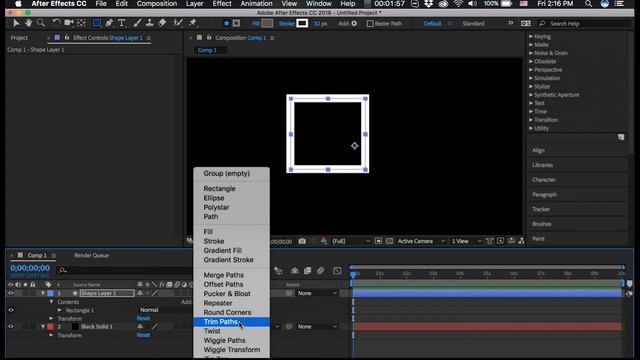Open the Active Camera view dropdown
The image size is (640, 360).
(421, 241)
